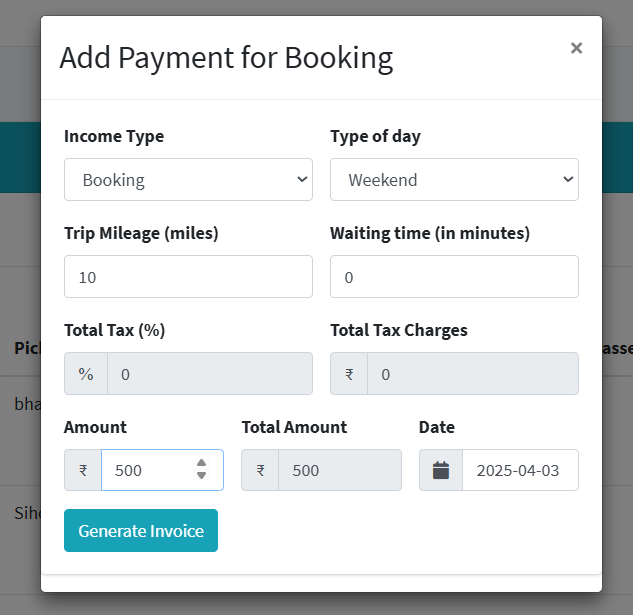Decrease Amount with the down arrow
633x615 pixels.
(202, 476)
